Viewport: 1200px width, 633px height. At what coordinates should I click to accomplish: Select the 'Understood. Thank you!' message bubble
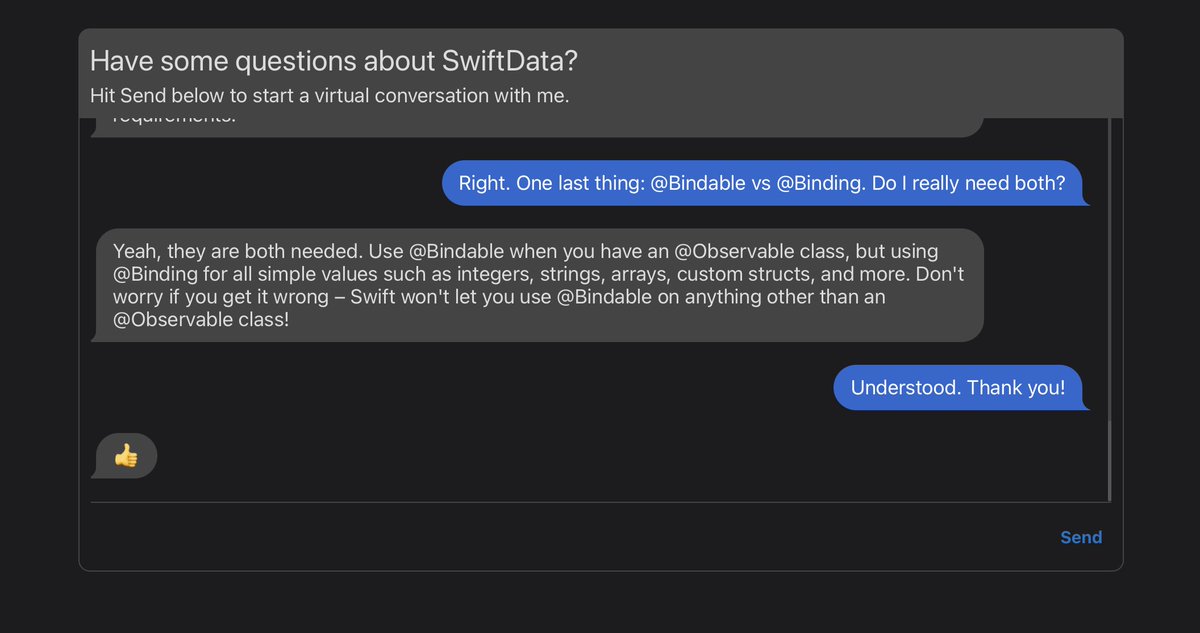tap(959, 388)
